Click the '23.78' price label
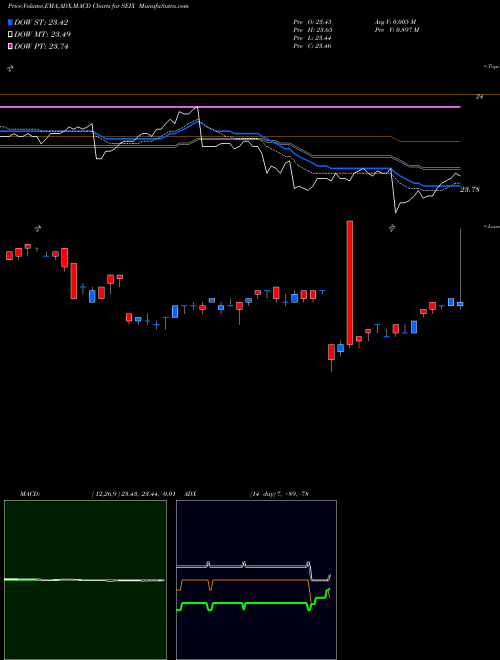 click(470, 189)
